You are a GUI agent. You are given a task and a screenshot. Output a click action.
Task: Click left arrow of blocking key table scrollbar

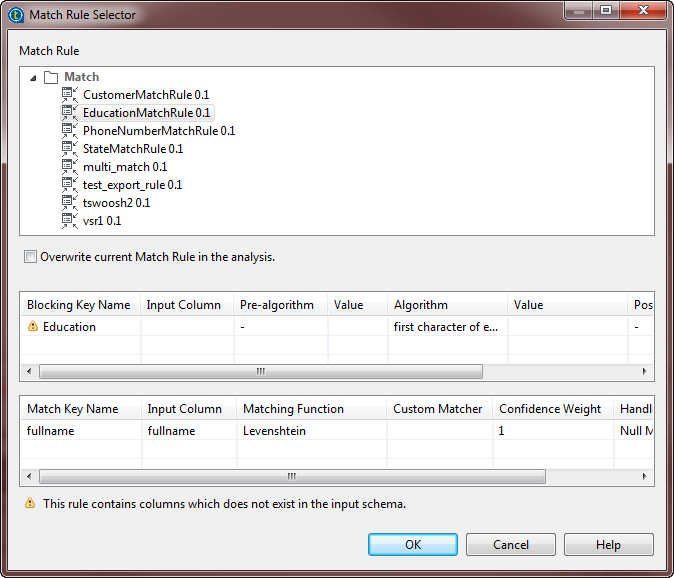pyautogui.click(x=29, y=371)
